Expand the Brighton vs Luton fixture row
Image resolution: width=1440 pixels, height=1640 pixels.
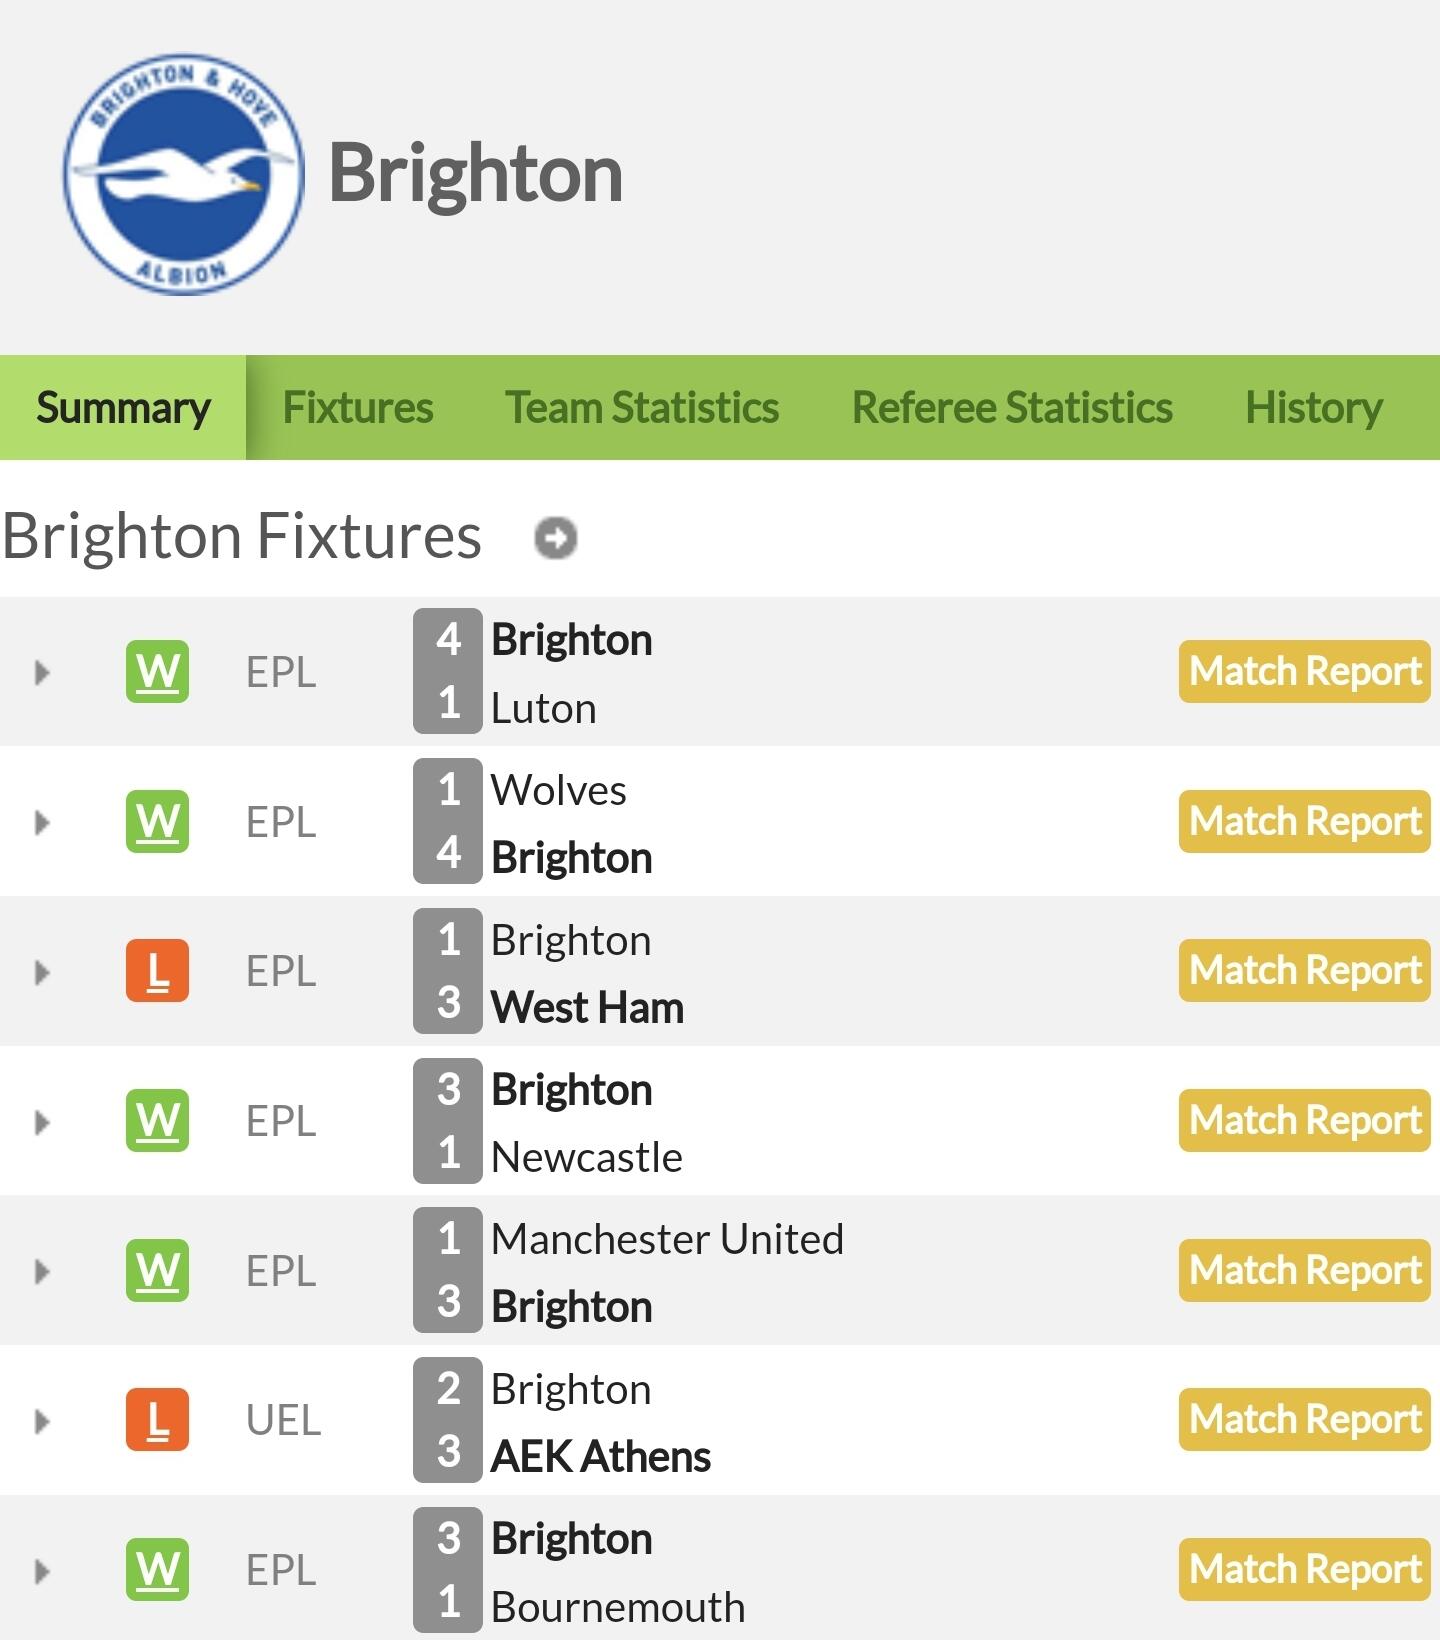point(42,672)
